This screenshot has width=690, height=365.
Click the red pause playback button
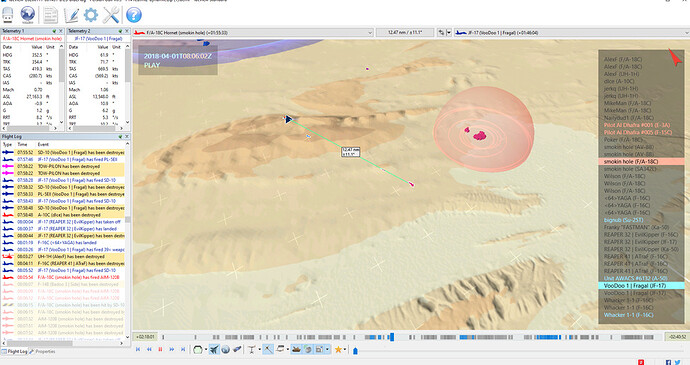[x=160, y=350]
